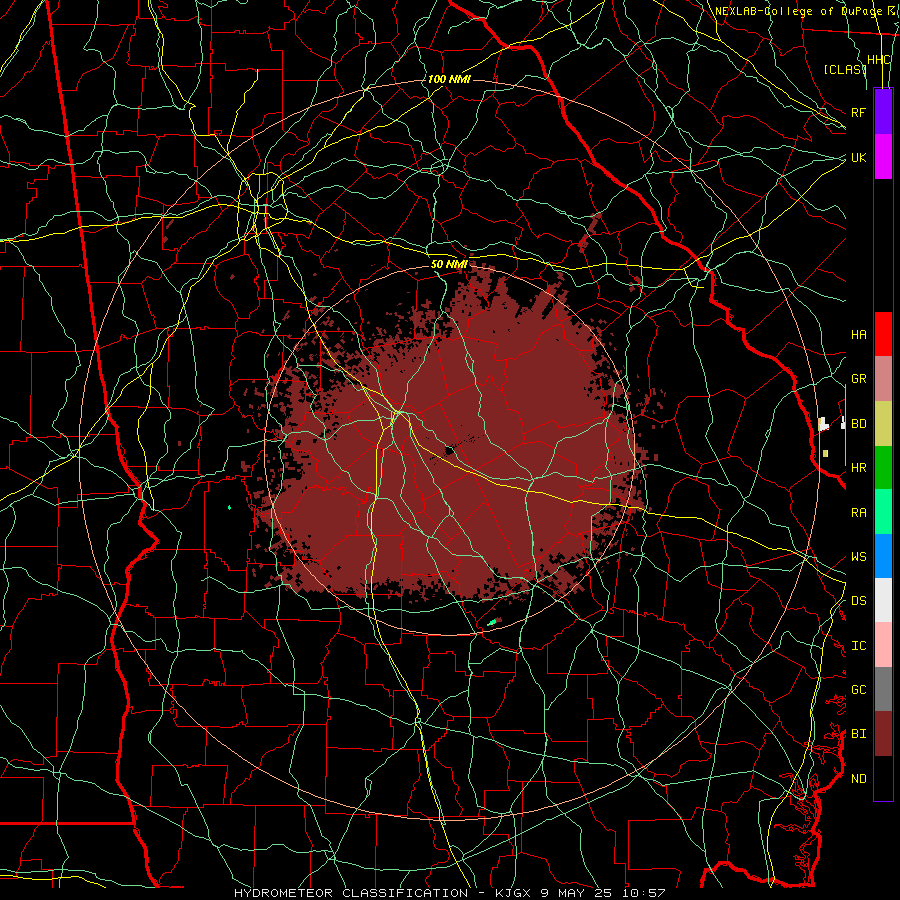Click the ND black legend swatch
This screenshot has height=900, width=900.
(x=883, y=778)
